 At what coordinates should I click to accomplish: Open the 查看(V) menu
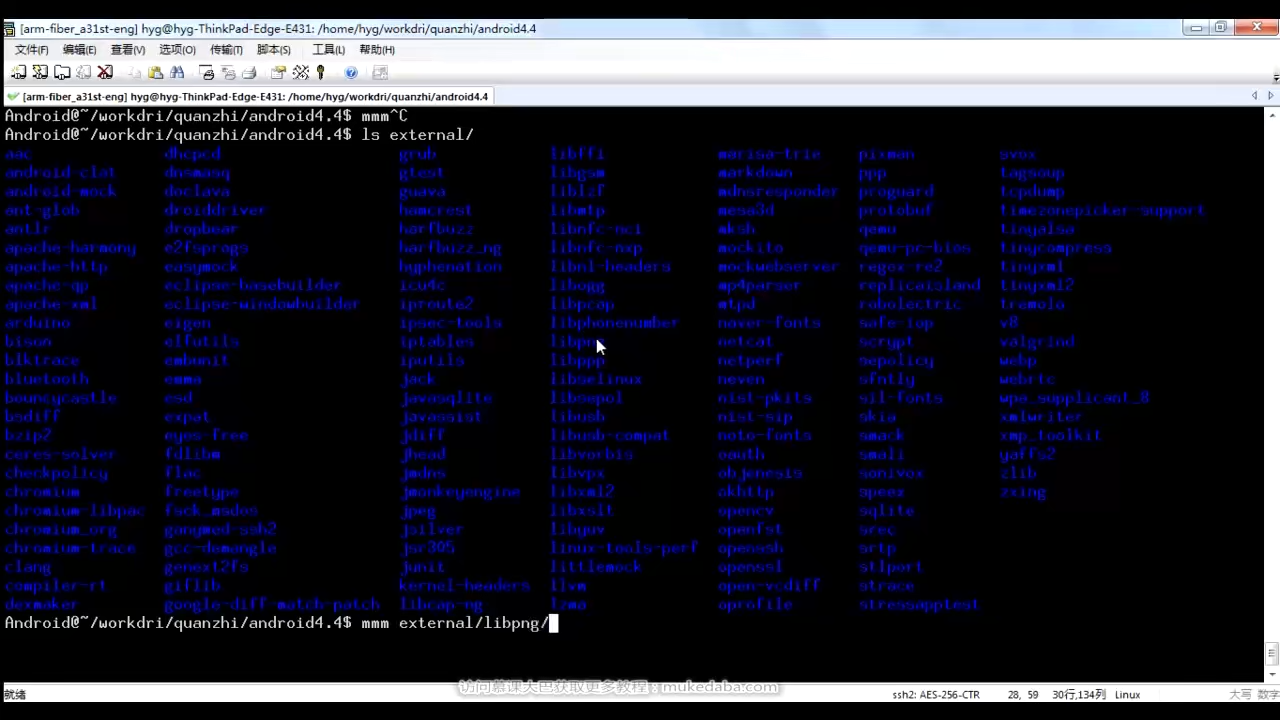128,50
